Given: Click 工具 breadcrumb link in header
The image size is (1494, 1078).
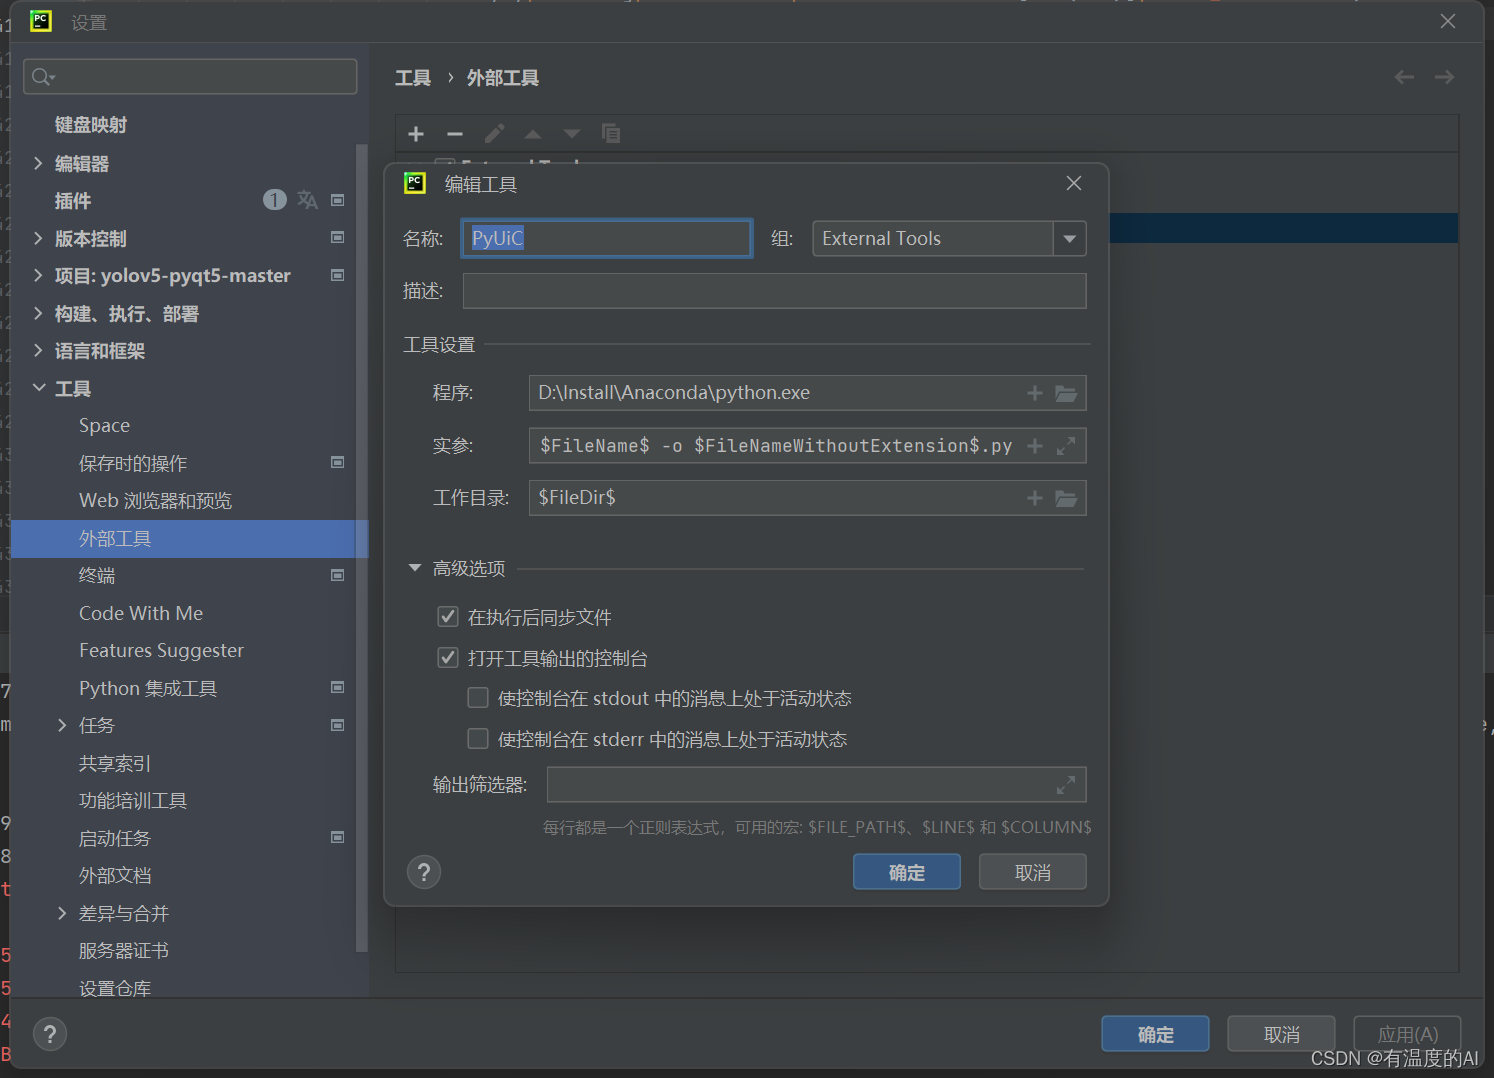Looking at the screenshot, I should click(x=413, y=78).
